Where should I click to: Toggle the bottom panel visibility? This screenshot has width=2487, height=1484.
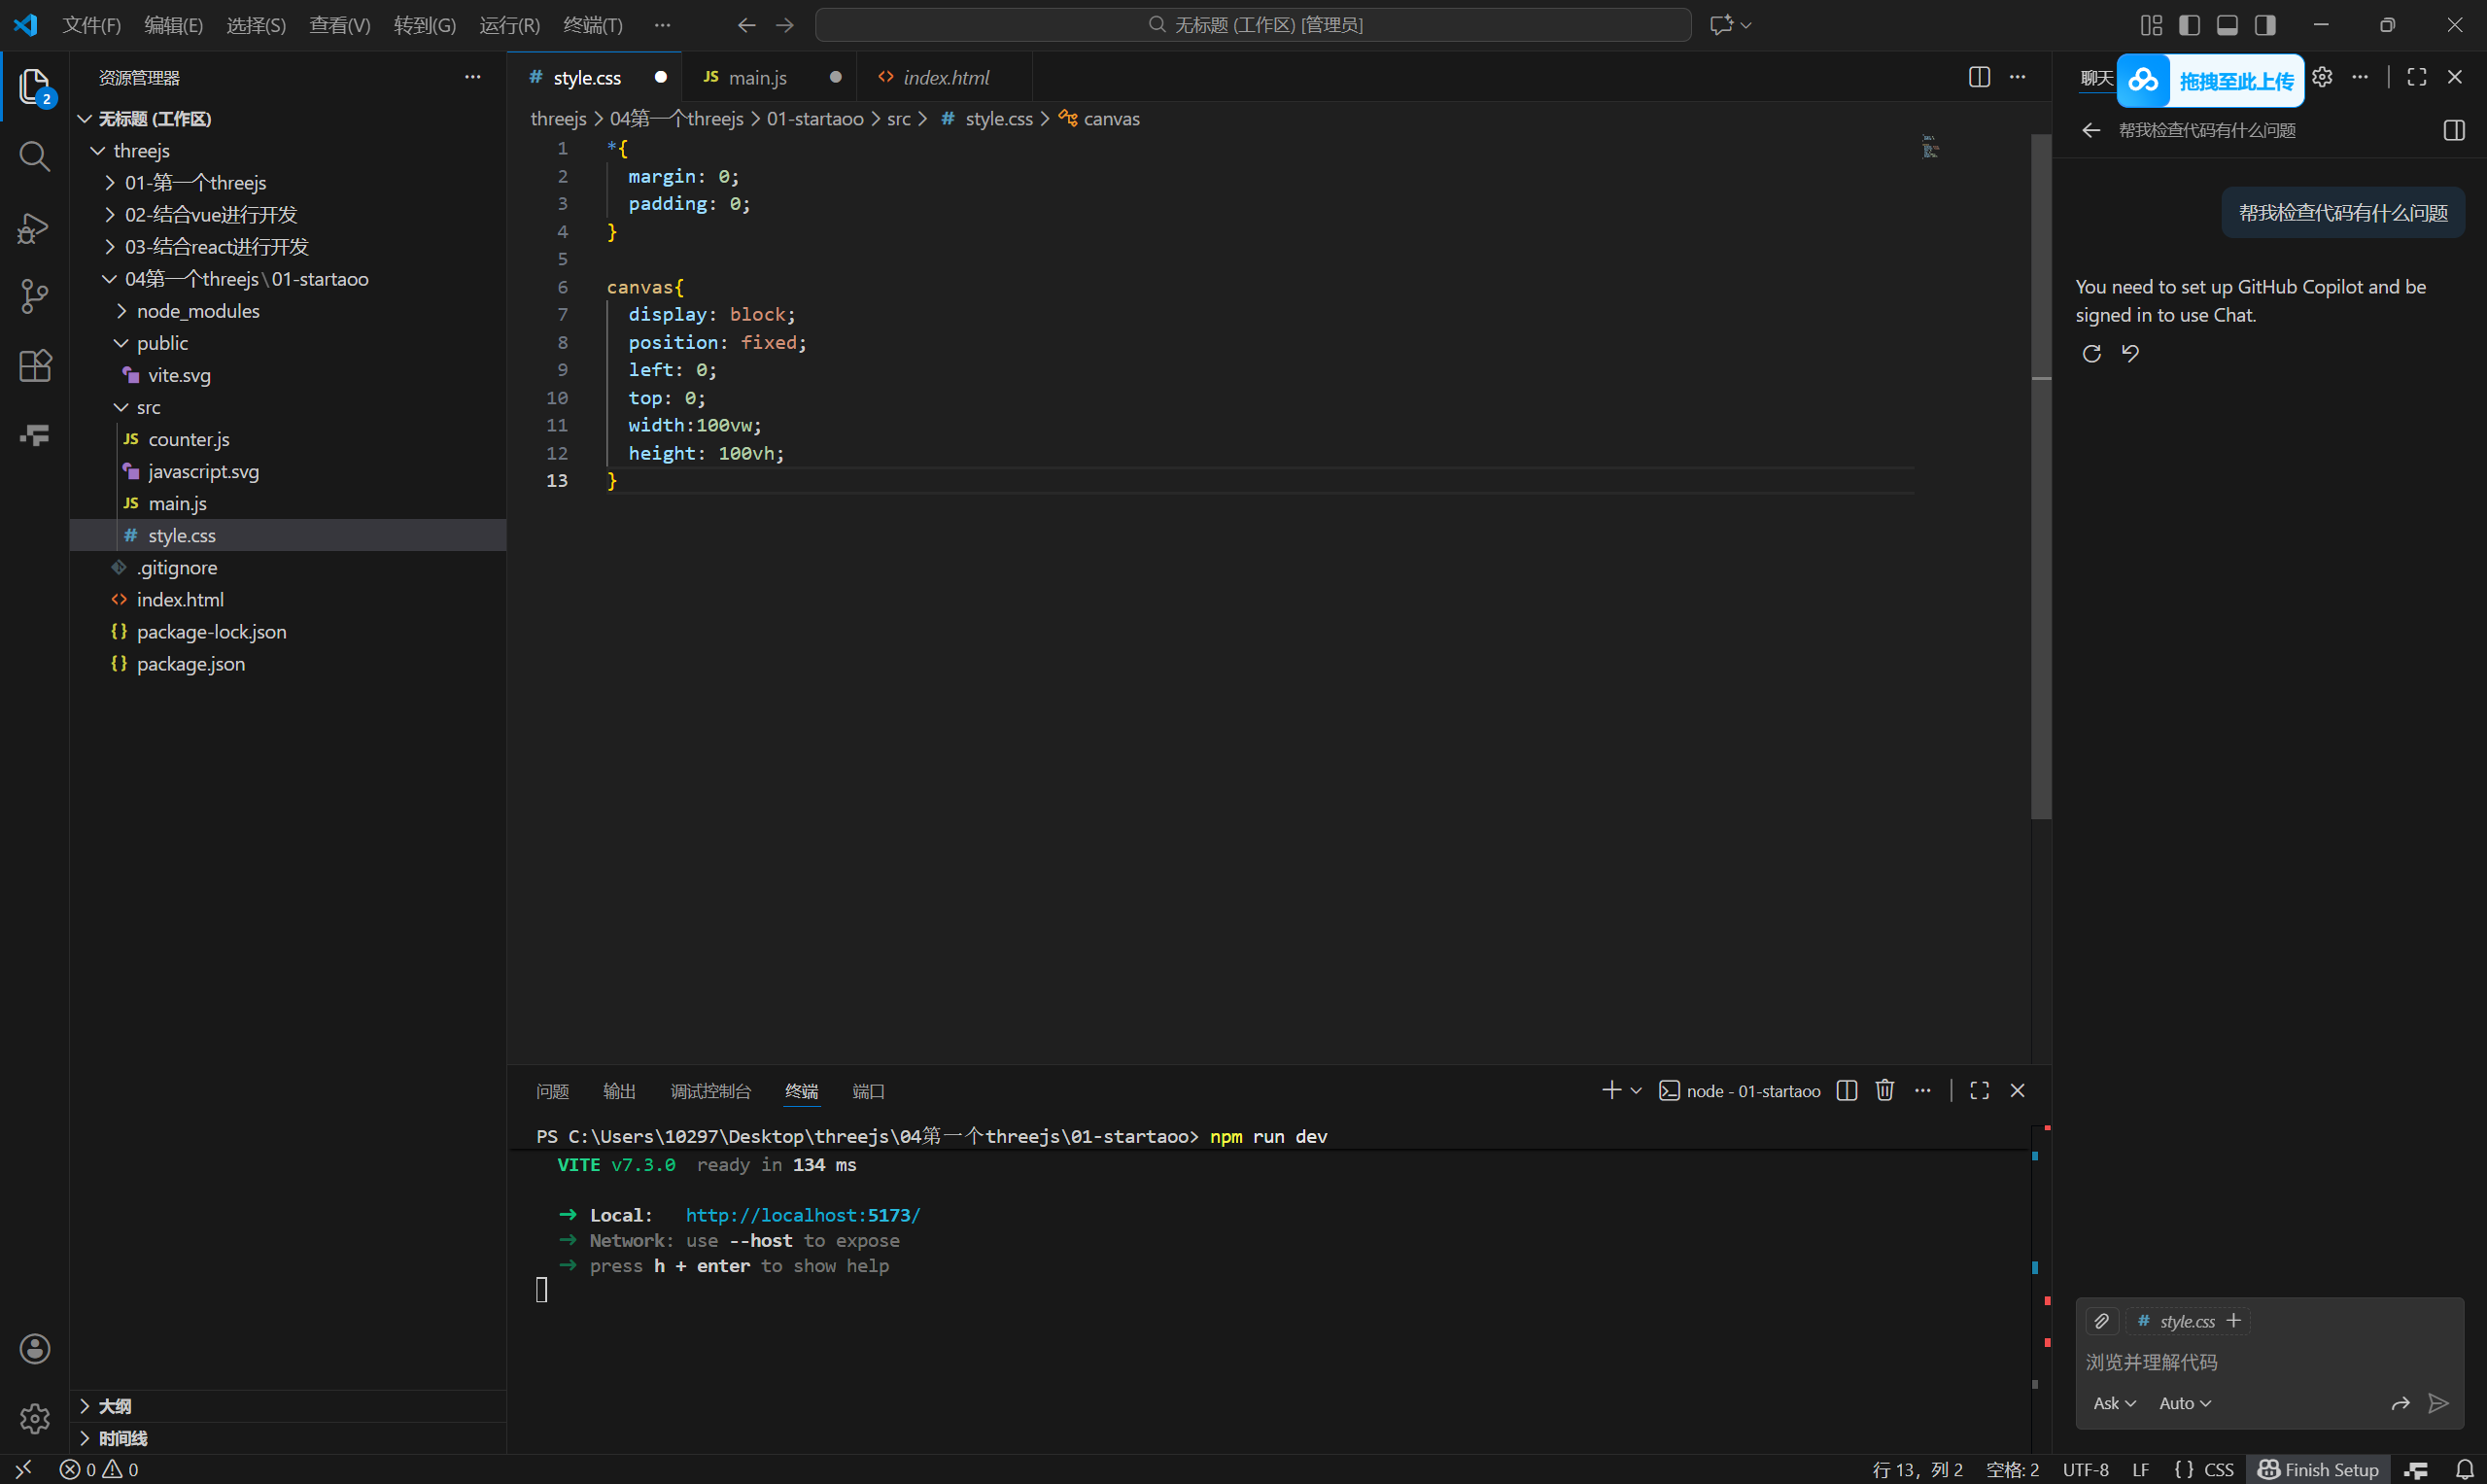click(2226, 25)
